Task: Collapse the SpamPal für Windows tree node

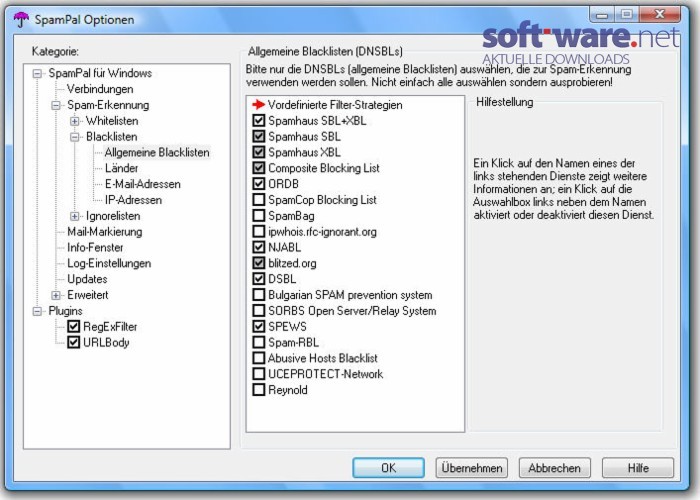Action: (x=38, y=74)
